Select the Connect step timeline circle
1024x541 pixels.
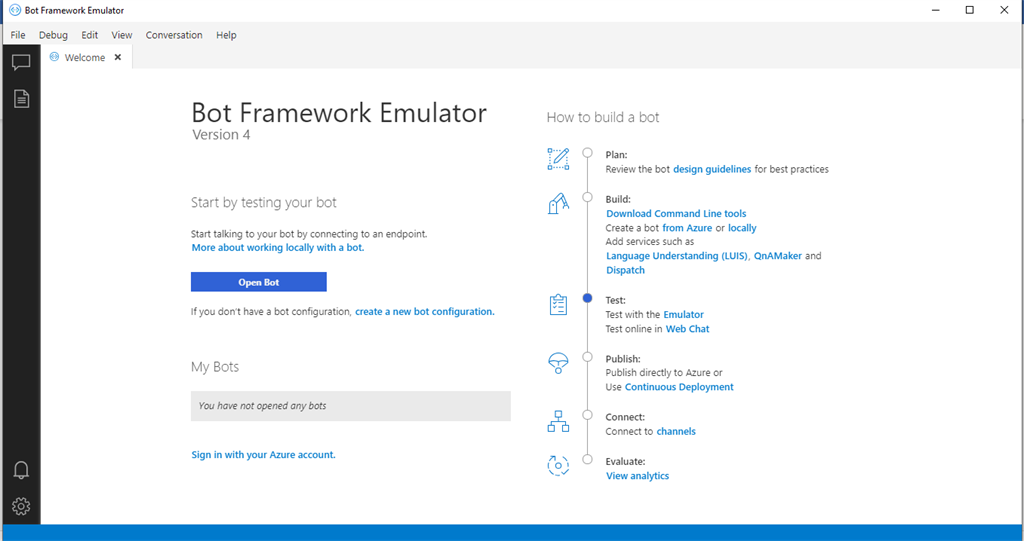coord(587,415)
